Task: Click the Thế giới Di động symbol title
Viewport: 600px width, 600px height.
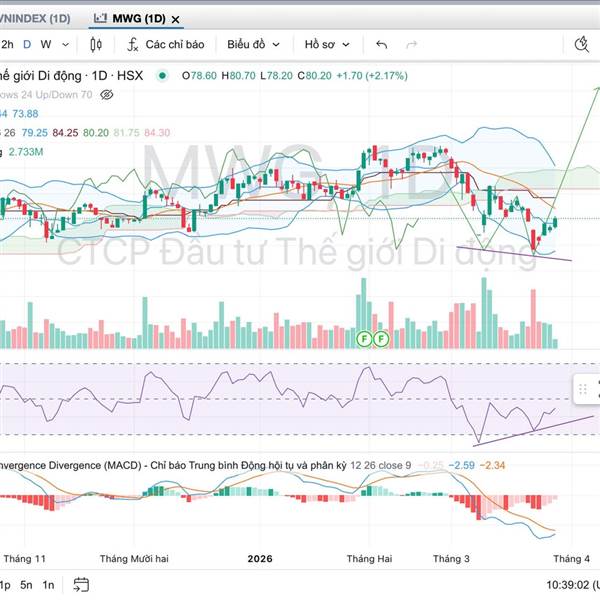Action: [x=71, y=76]
